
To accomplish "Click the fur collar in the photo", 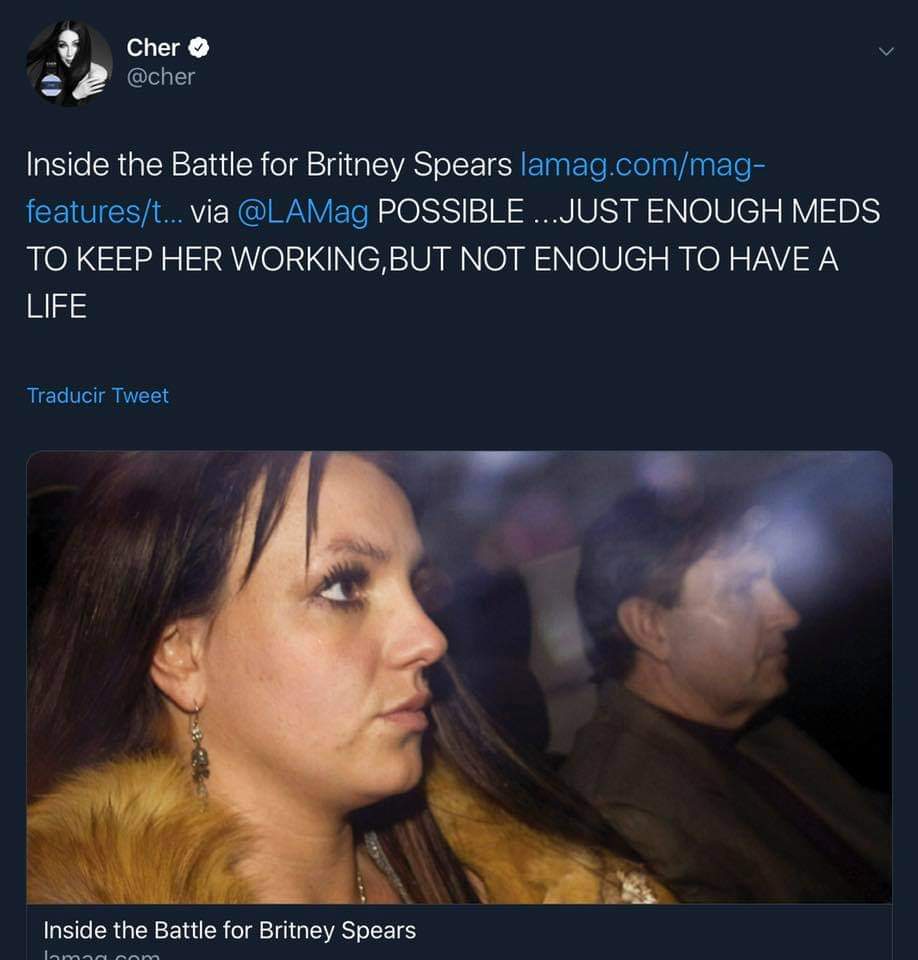I will coord(130,830).
